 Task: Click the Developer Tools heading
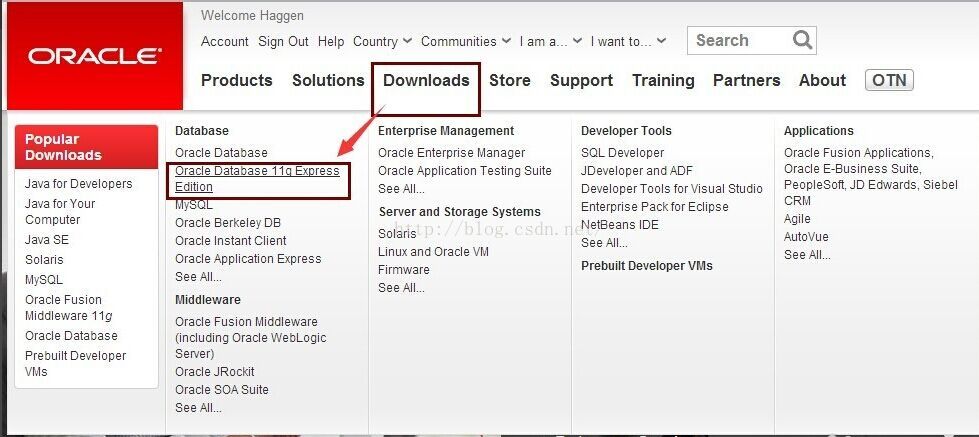coord(626,131)
